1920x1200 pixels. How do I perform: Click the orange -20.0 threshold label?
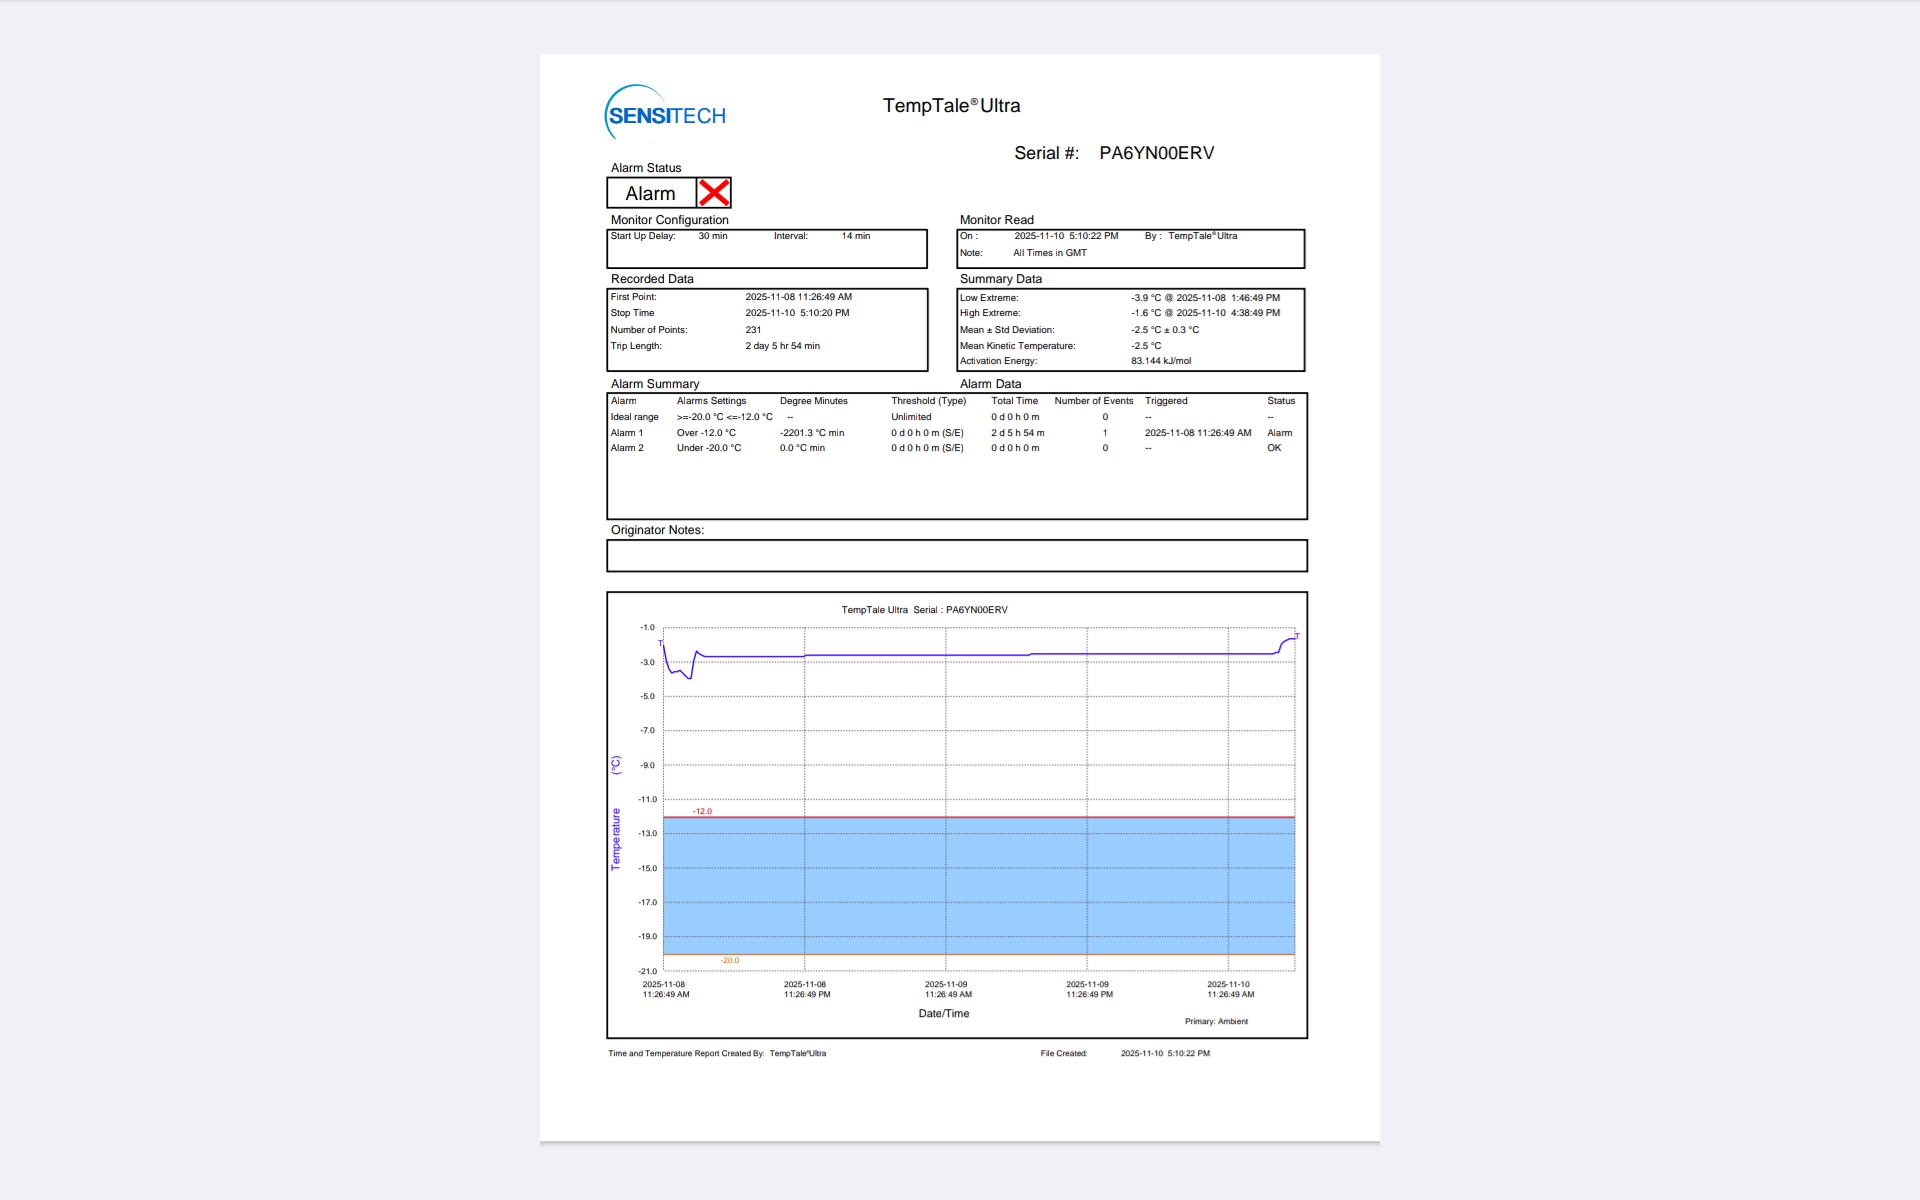729,960
